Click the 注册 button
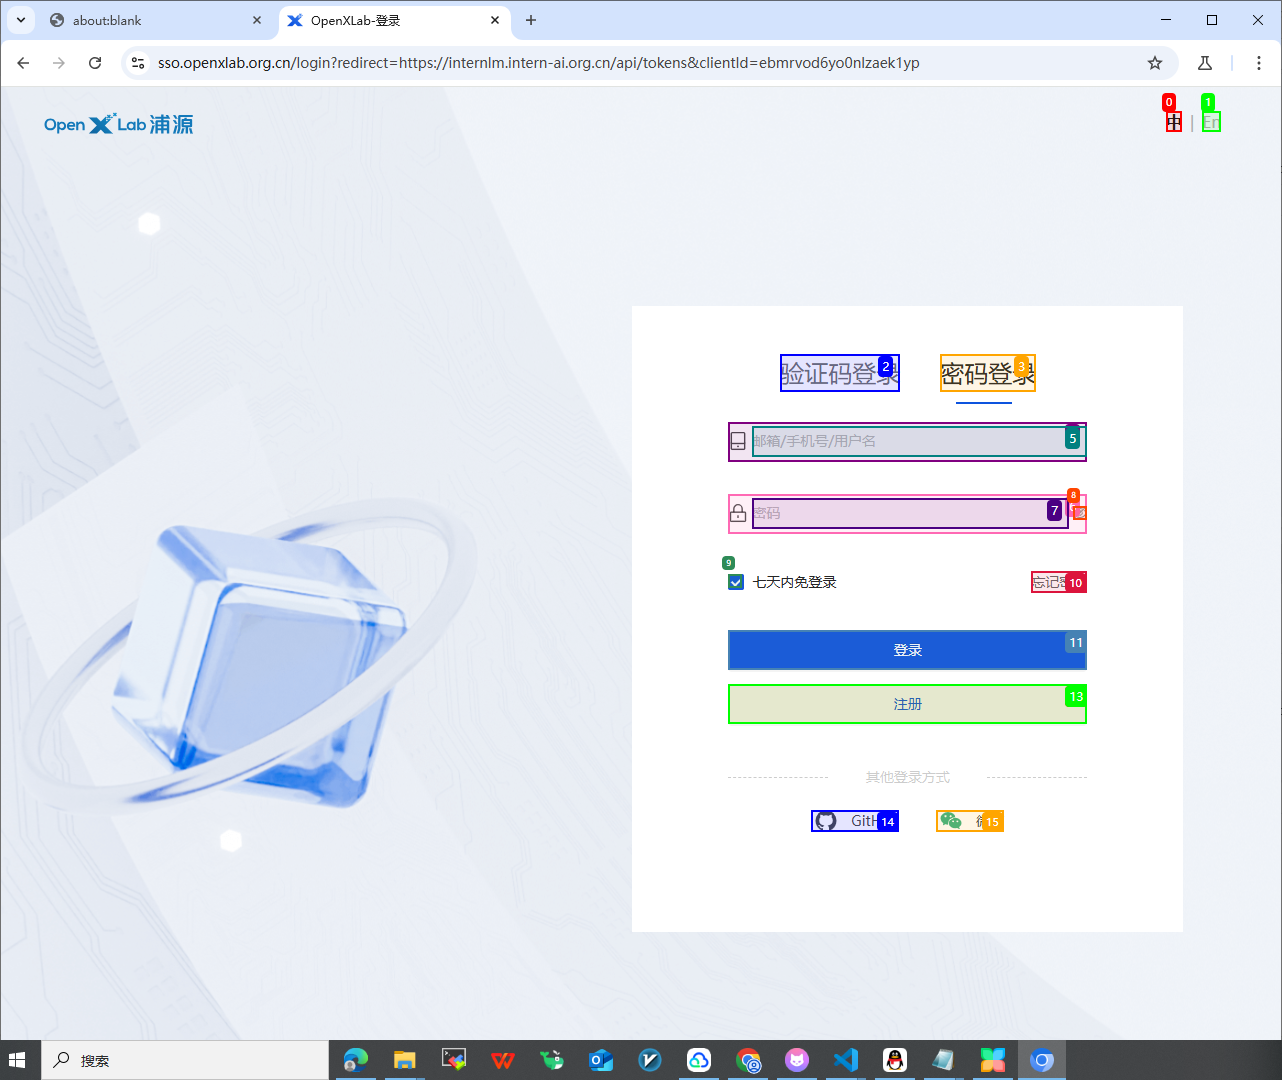Screen dimensions: 1282x1080 [907, 704]
